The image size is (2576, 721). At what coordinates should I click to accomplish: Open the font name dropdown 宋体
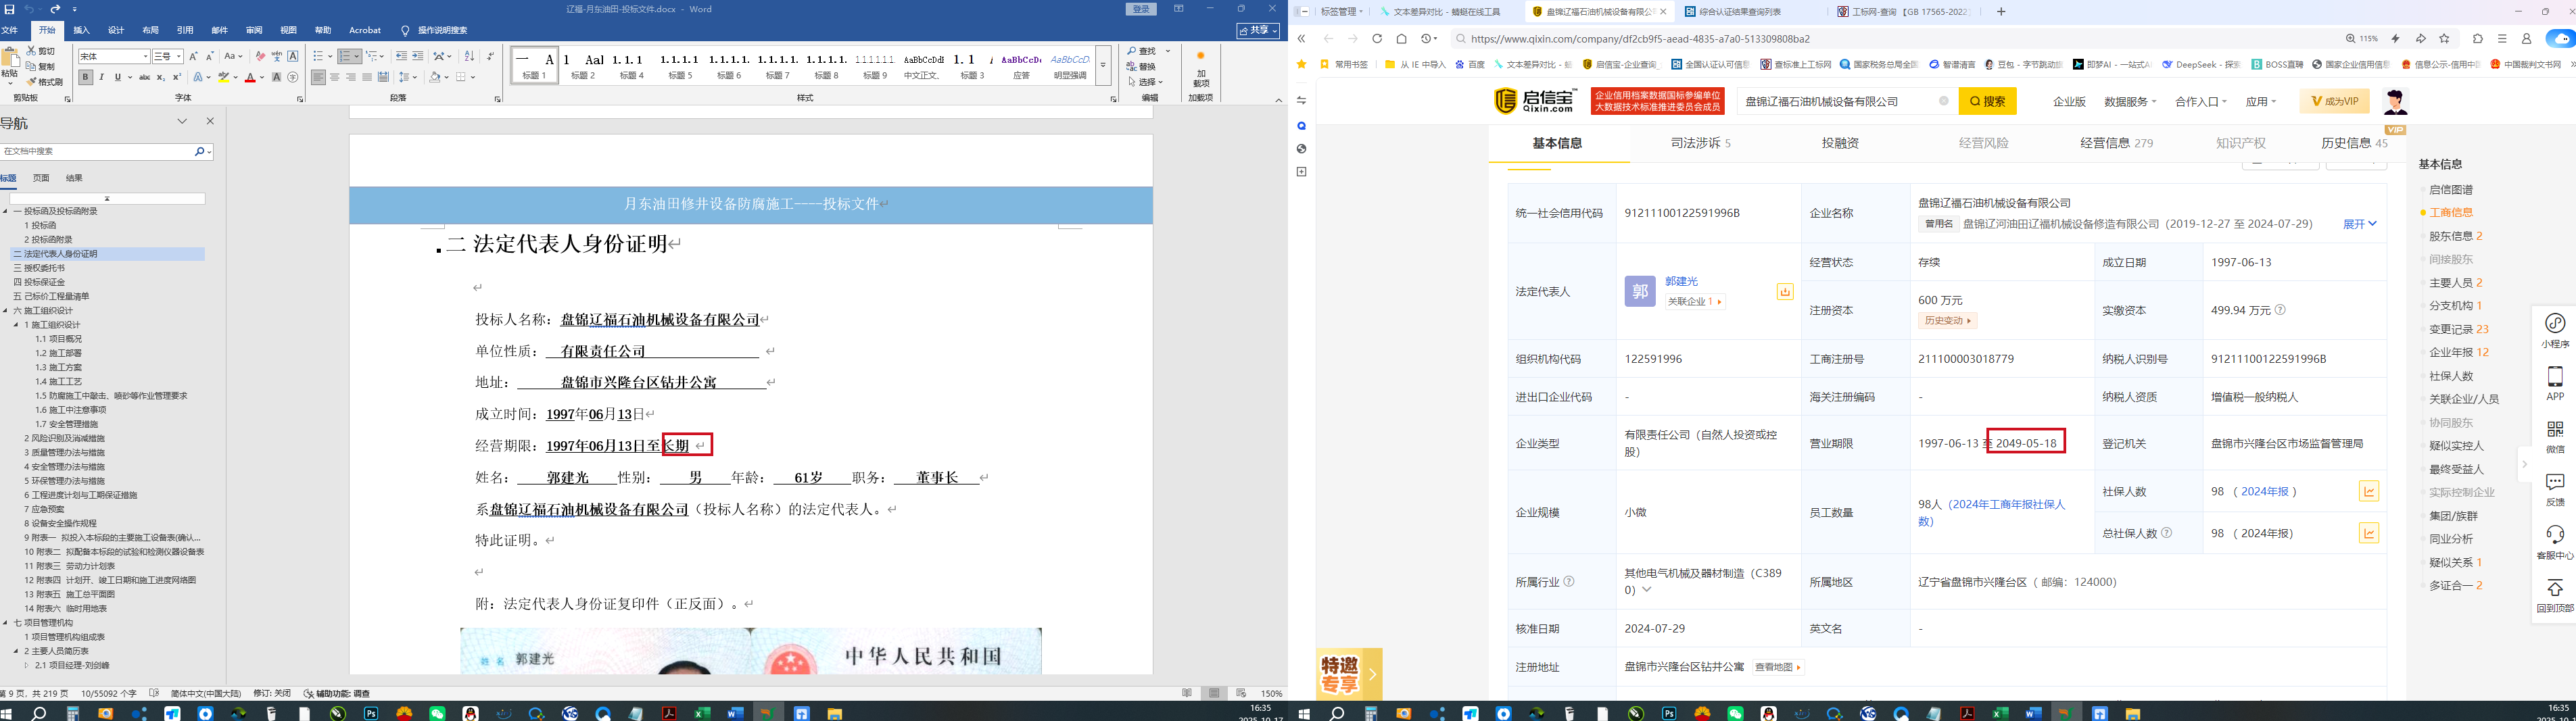[x=145, y=57]
